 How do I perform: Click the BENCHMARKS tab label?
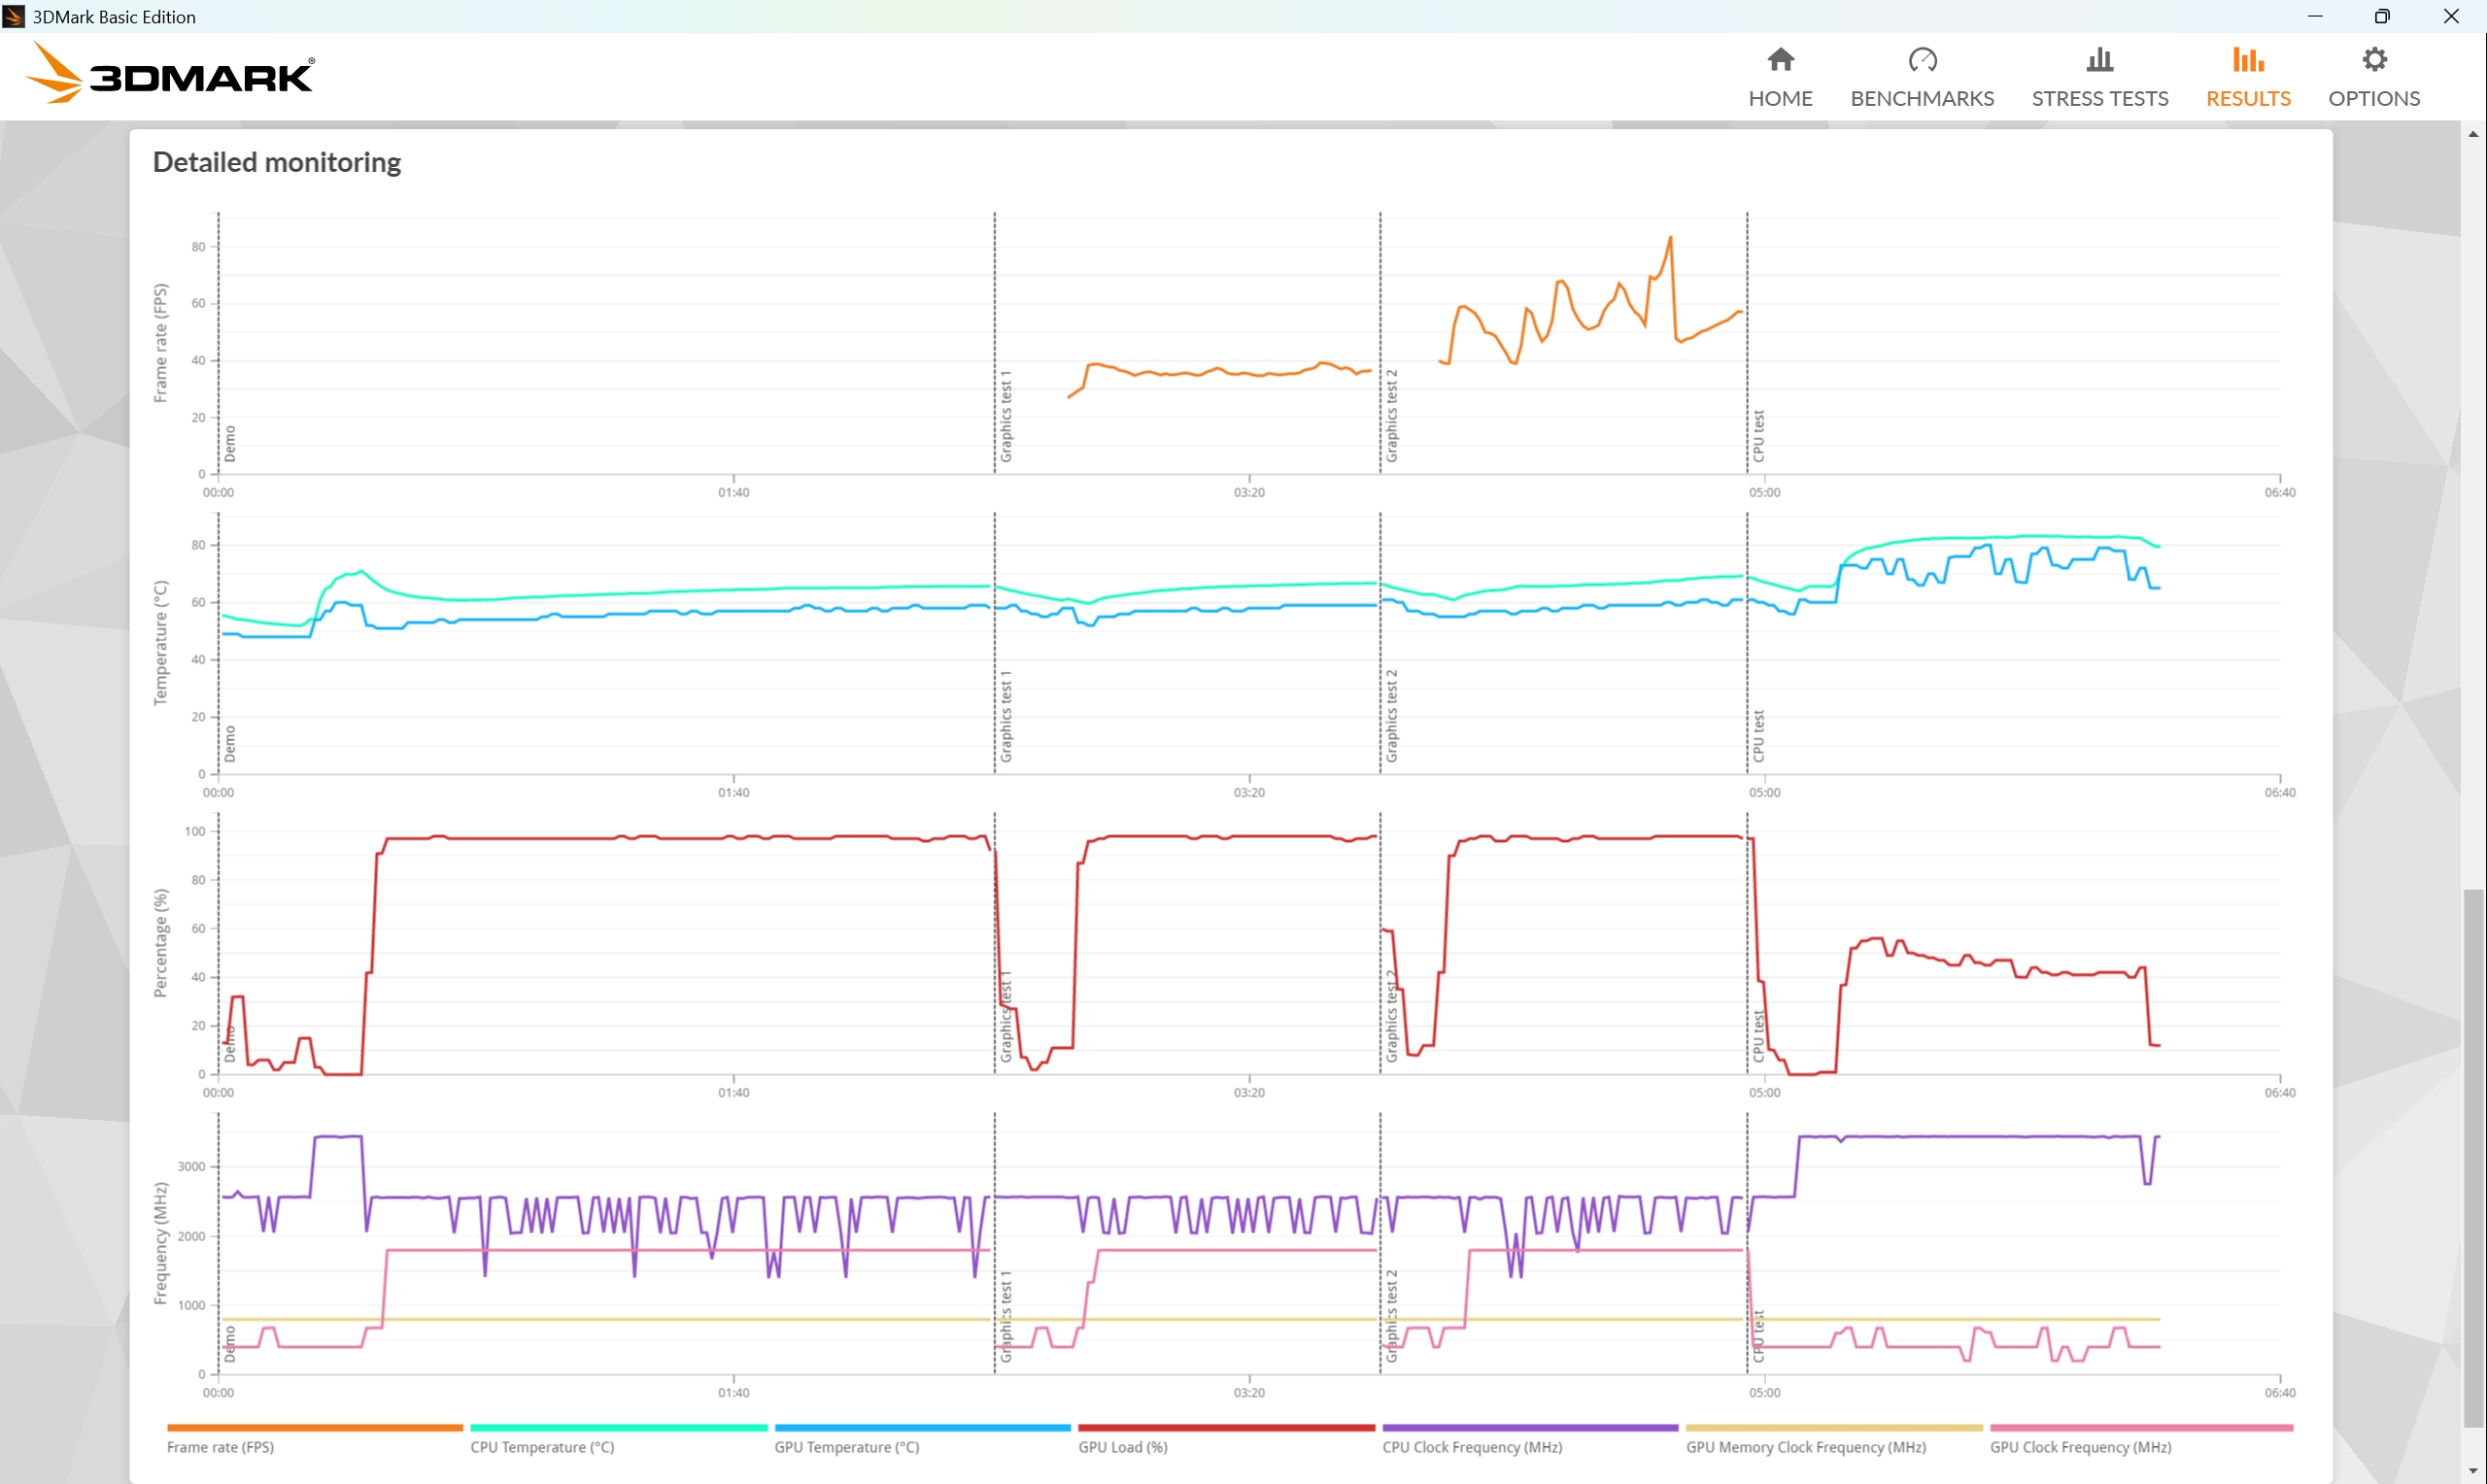[1921, 98]
